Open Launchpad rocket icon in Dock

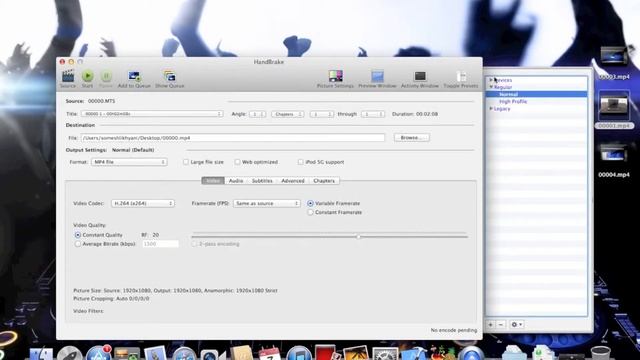pyautogui.click(x=70, y=354)
